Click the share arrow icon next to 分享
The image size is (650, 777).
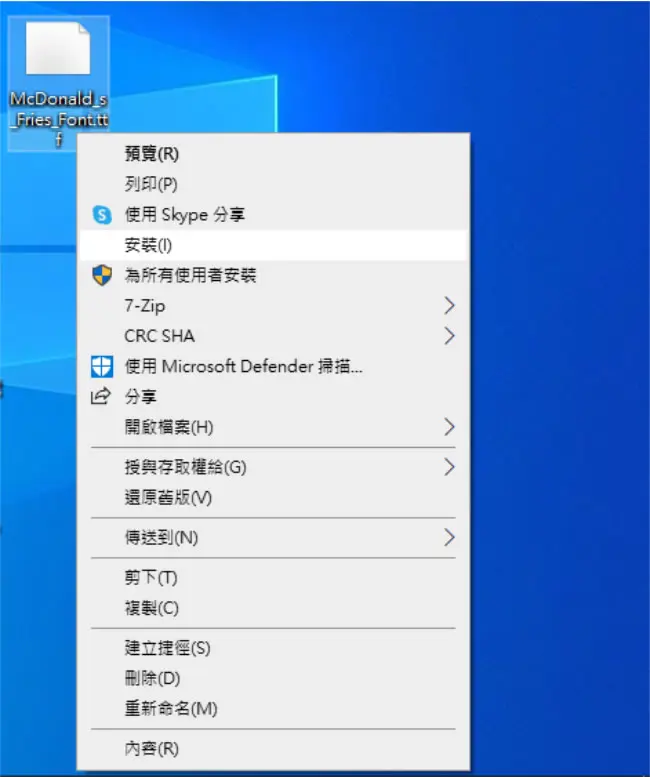101,396
